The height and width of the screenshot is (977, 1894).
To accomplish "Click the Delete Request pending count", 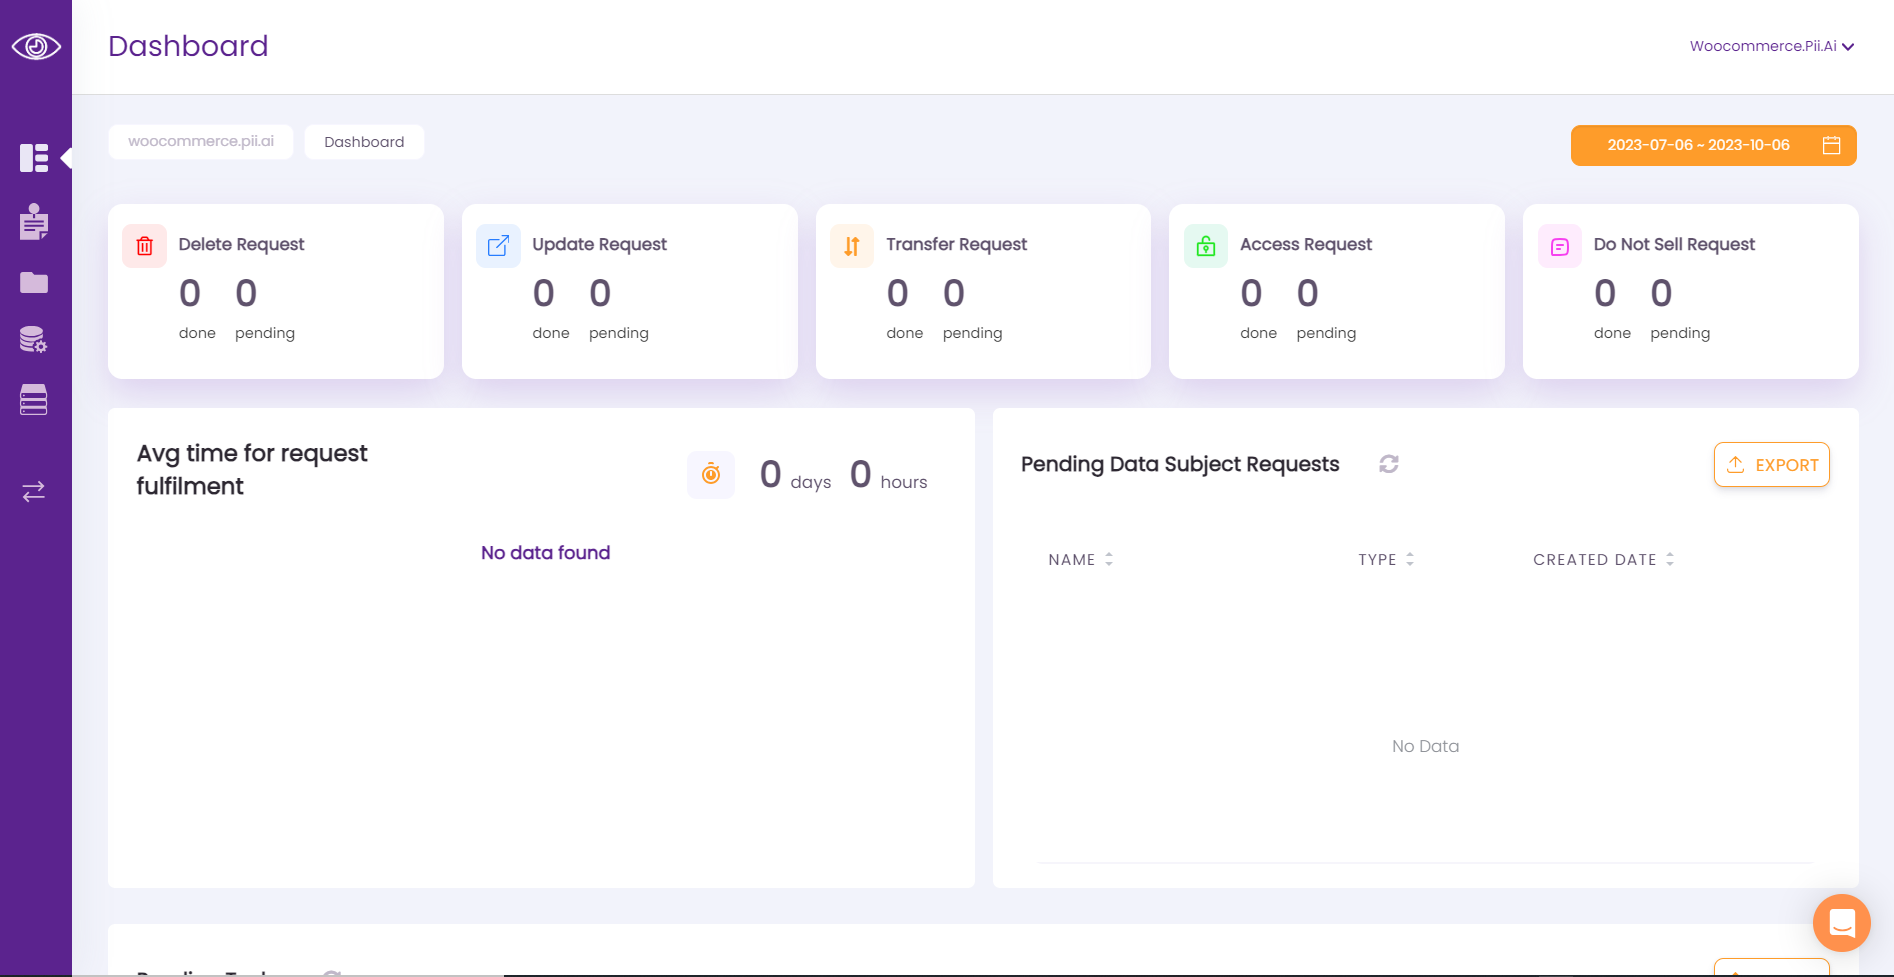I will point(246,293).
